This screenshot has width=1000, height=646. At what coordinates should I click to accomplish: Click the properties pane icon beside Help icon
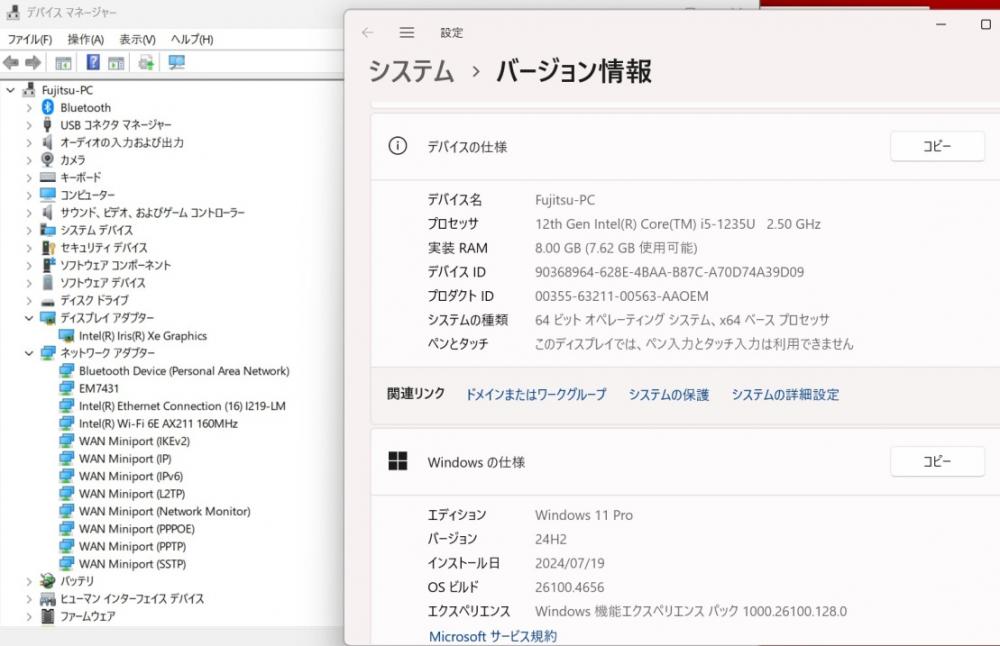coord(116,62)
